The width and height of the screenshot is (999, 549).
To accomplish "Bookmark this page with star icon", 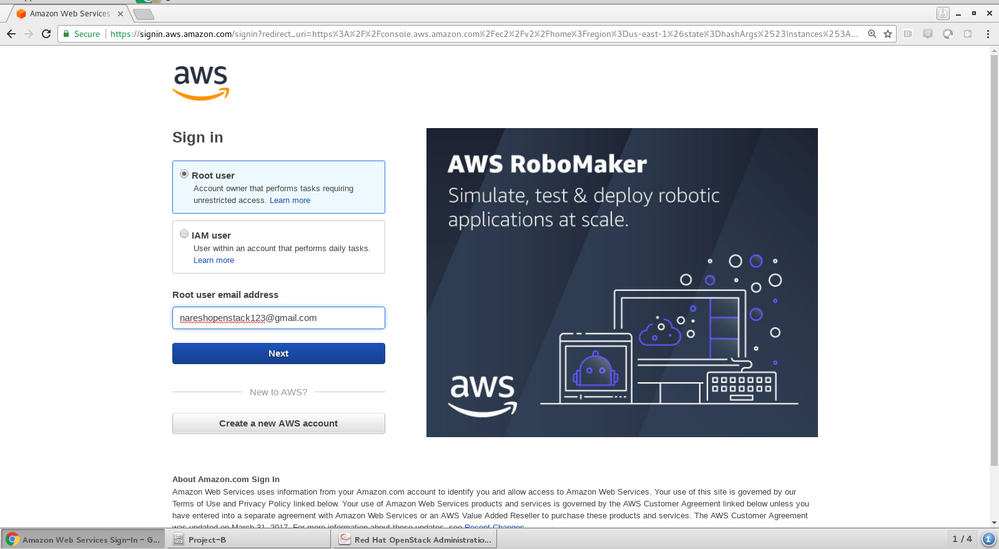I will click(x=887, y=33).
